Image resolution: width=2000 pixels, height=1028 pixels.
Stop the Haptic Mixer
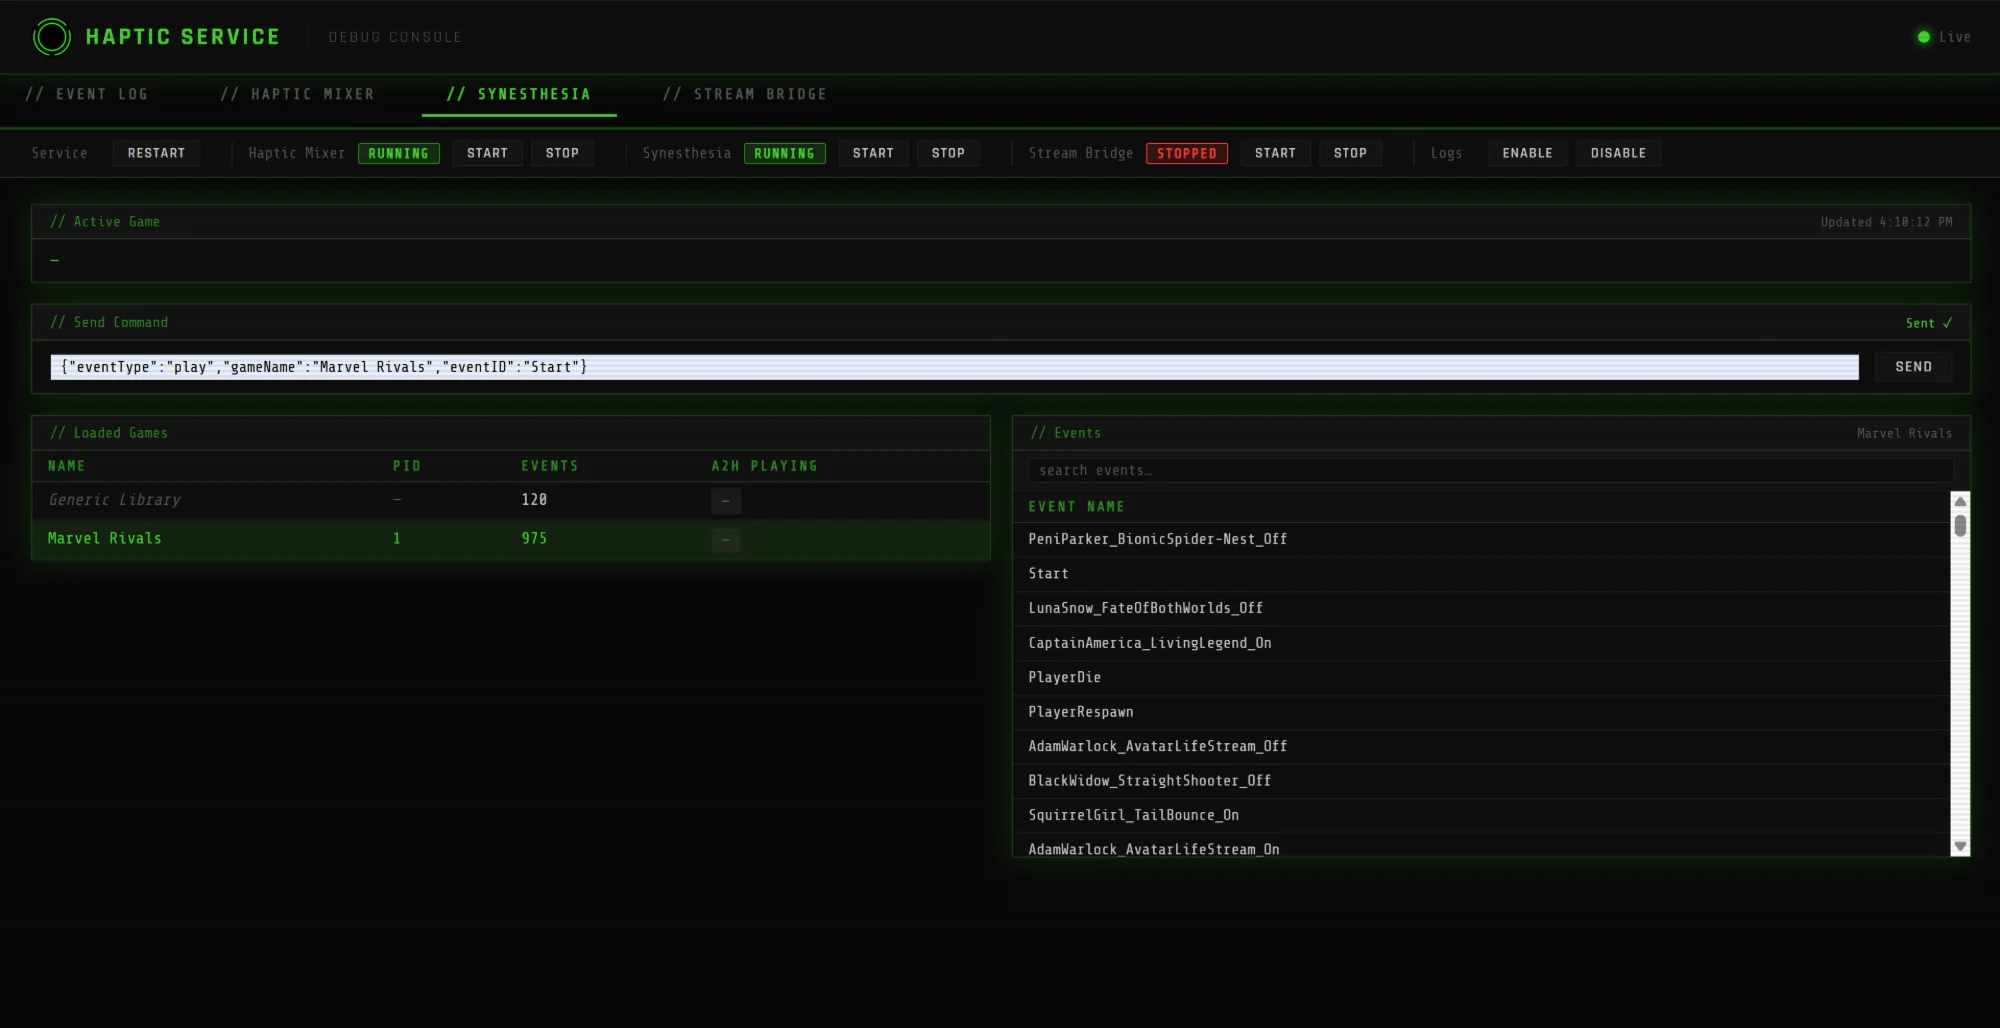[x=562, y=153]
